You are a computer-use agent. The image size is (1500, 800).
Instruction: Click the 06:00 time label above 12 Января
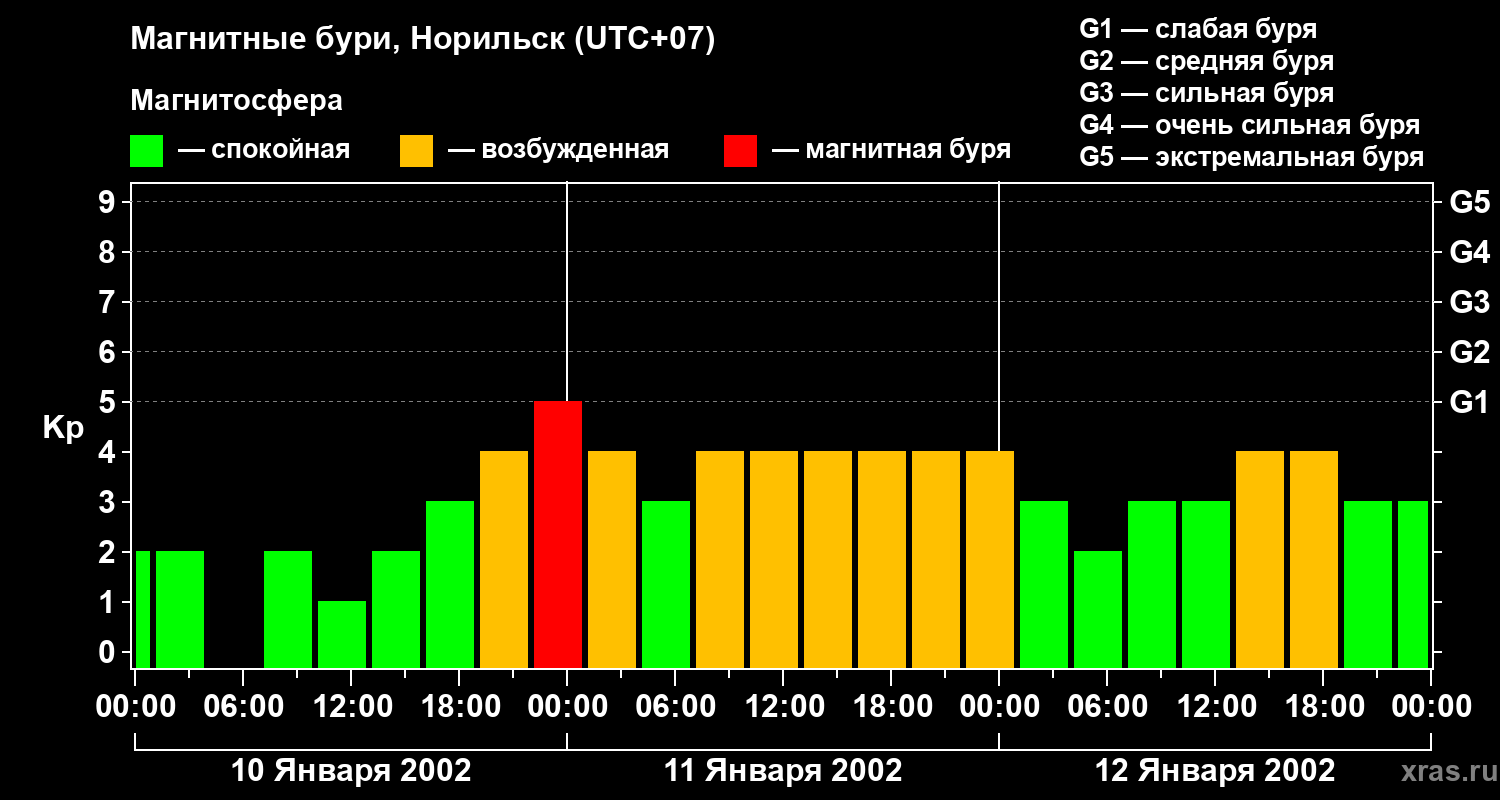coord(1107,706)
